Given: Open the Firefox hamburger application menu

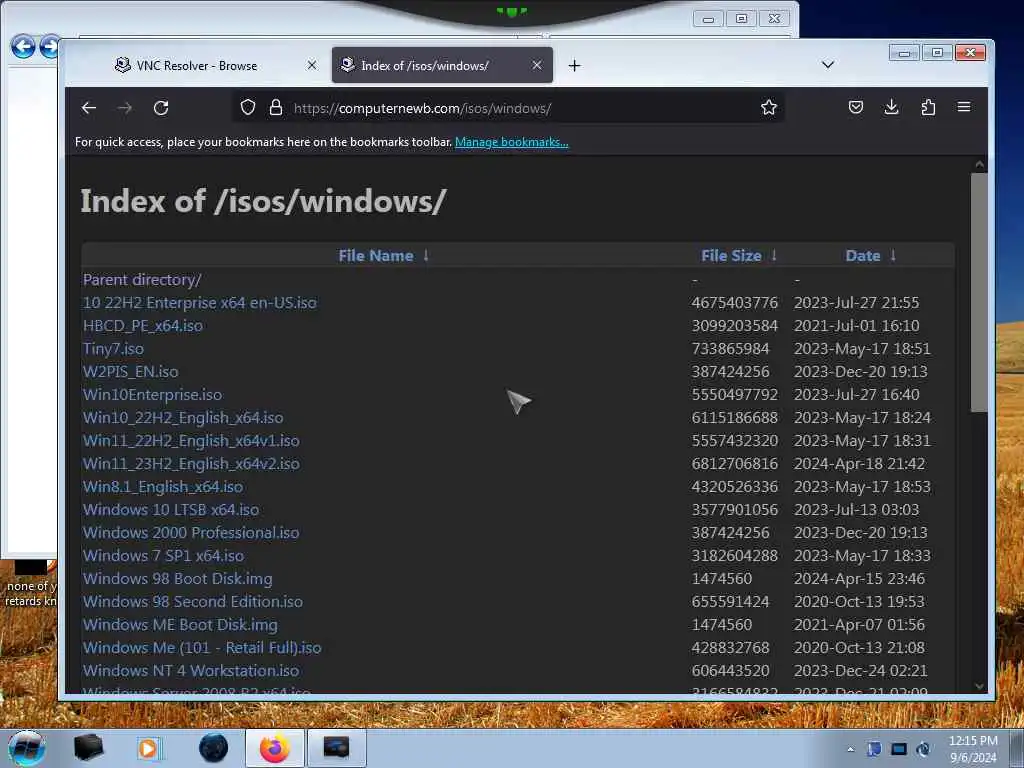Looking at the screenshot, I should click(x=964, y=106).
